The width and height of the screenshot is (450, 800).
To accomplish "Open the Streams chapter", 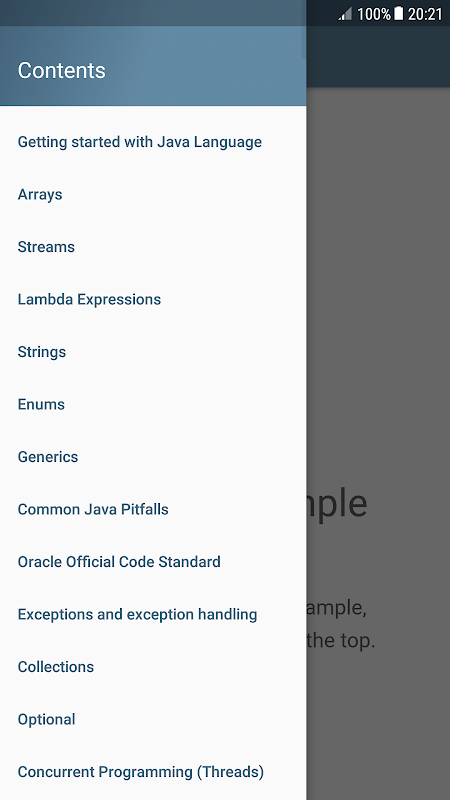I will pyautogui.click(x=153, y=247).
